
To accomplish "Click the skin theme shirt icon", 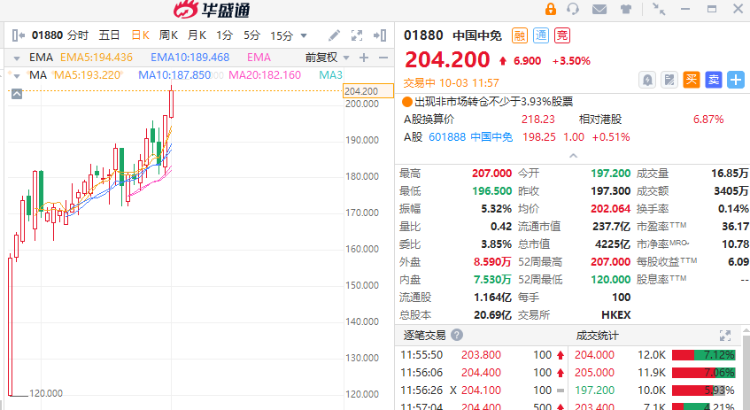I will click(627, 9).
